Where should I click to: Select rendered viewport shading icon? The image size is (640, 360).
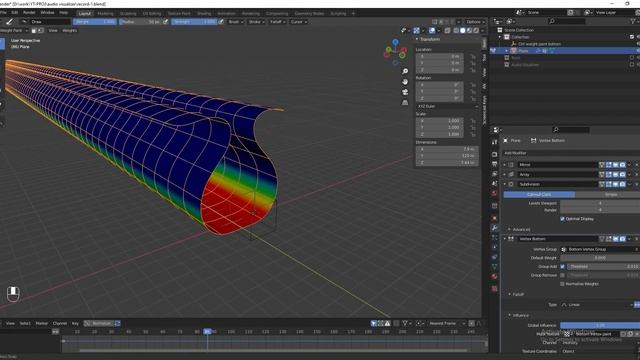coord(476,30)
